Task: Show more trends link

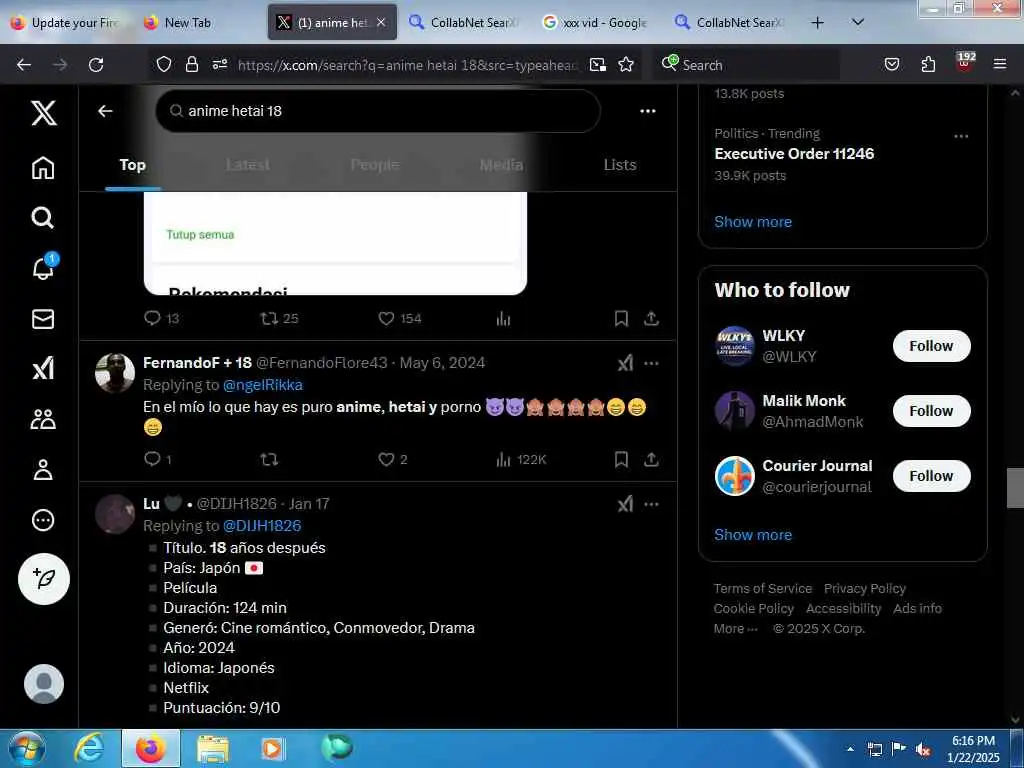Action: tap(753, 222)
